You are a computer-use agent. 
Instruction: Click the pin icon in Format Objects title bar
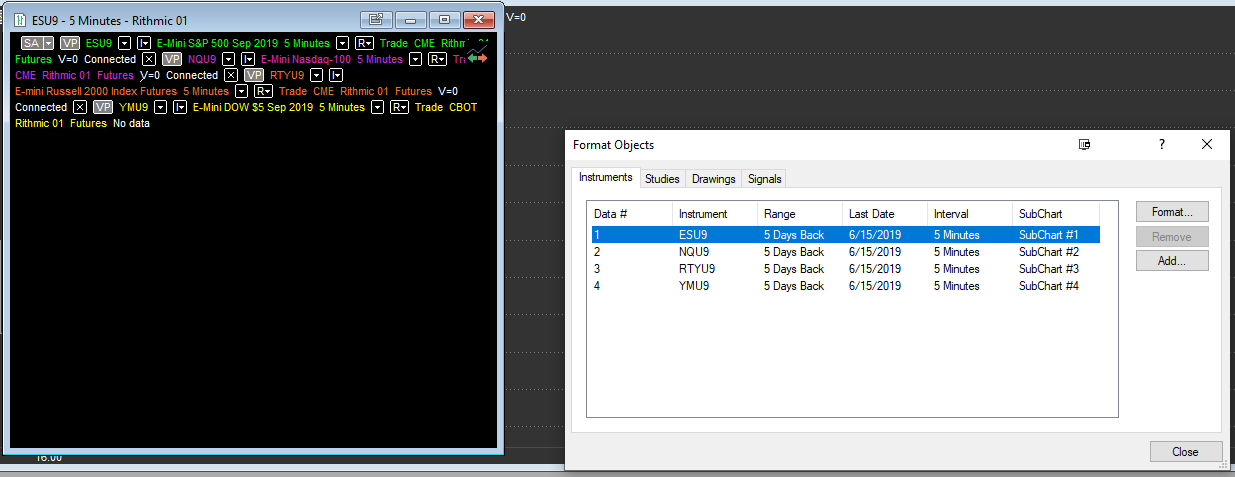click(1085, 145)
